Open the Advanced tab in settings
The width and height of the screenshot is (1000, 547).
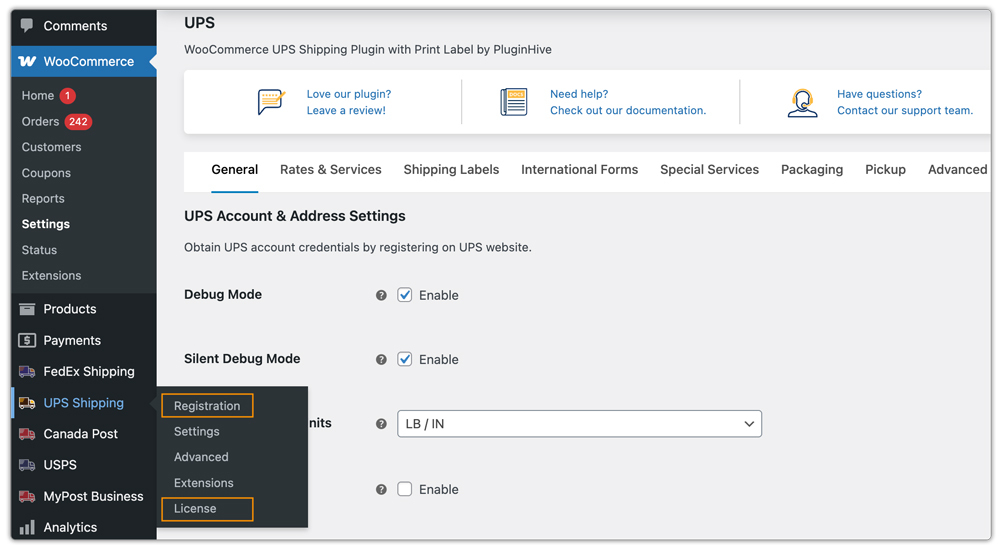tap(957, 170)
